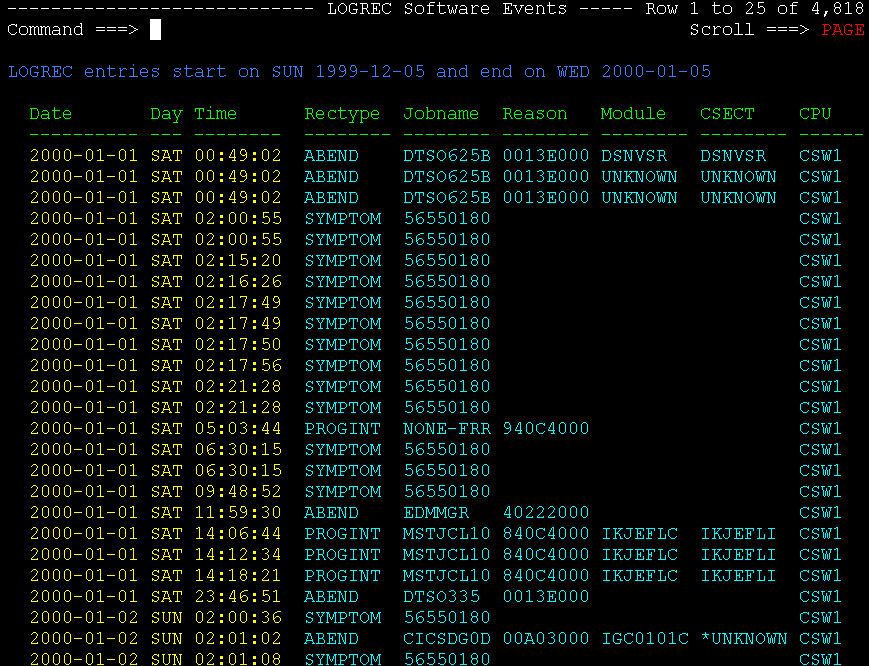Select jobname CICSDG0D
Viewport: 869px width, 666px height.
[x=447, y=639]
